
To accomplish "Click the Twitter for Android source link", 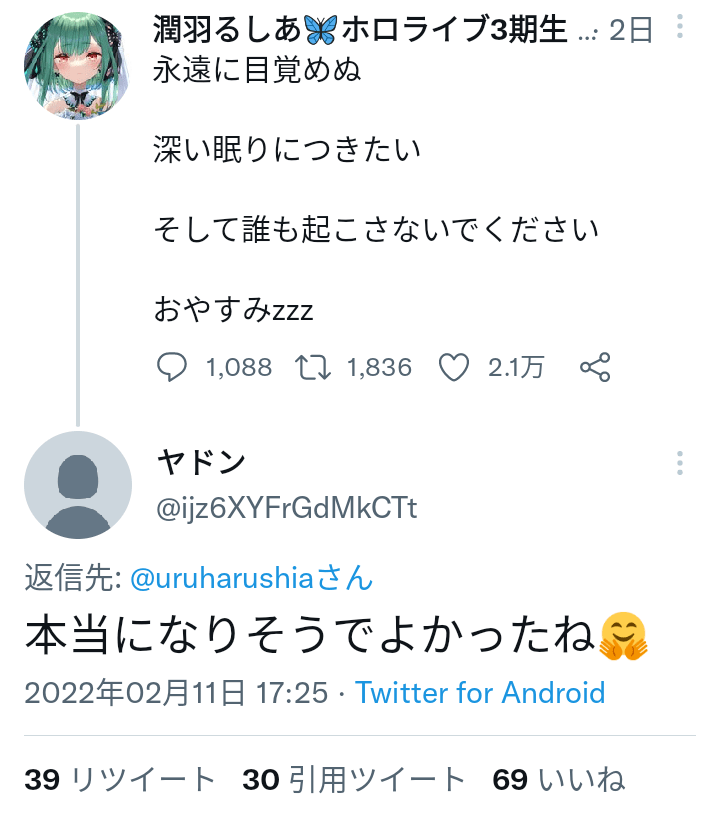I will pos(480,692).
